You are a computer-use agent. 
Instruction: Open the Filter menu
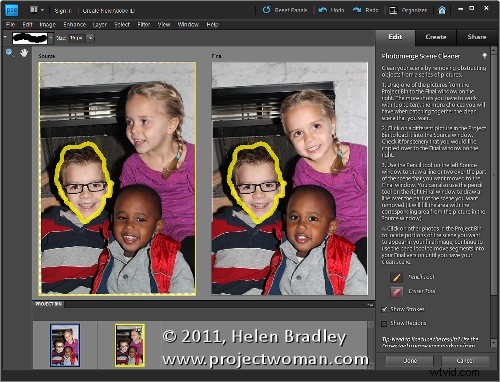[144, 24]
